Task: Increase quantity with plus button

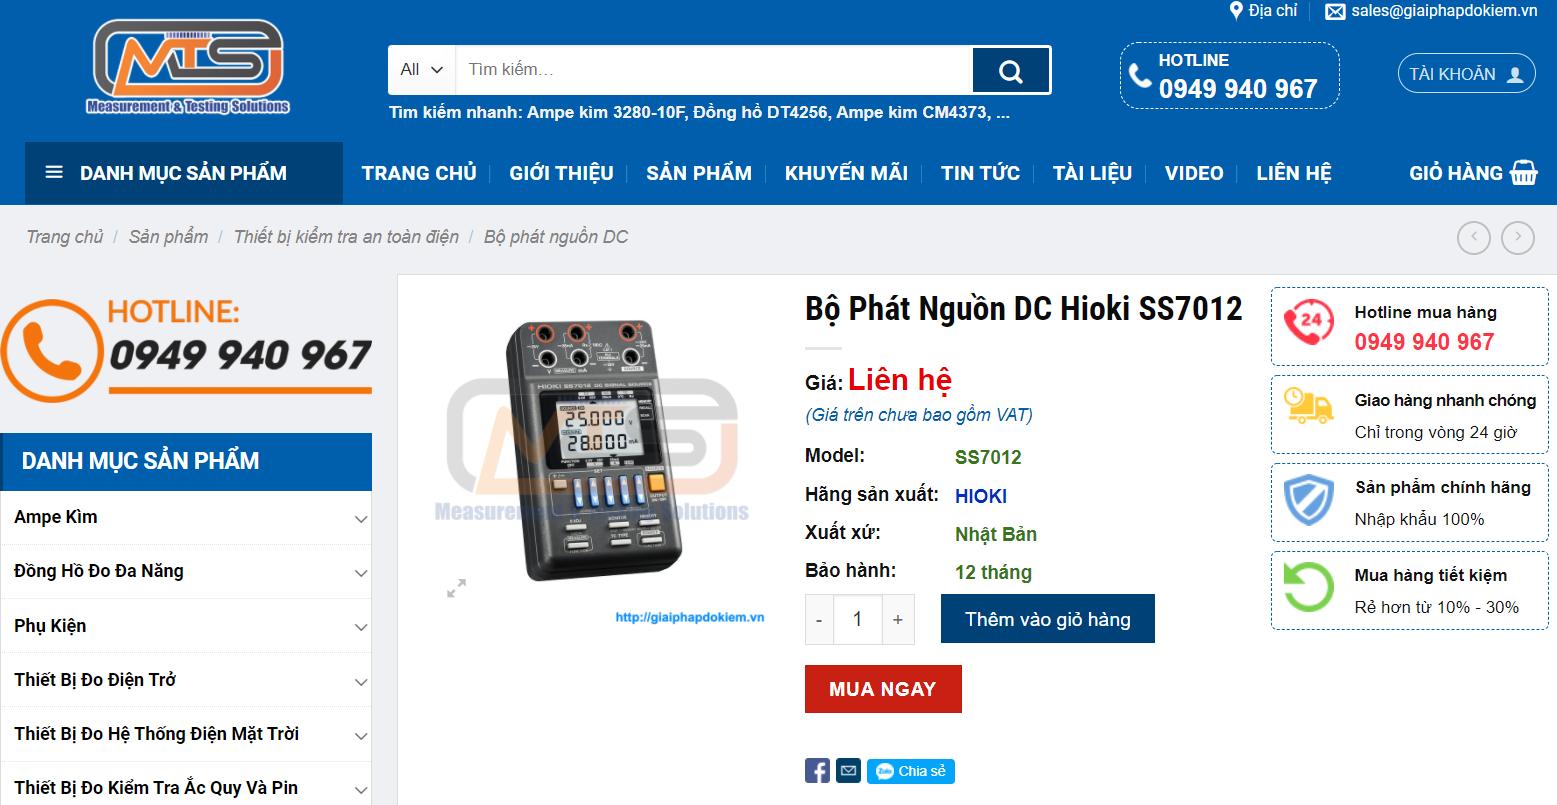Action: [898, 620]
